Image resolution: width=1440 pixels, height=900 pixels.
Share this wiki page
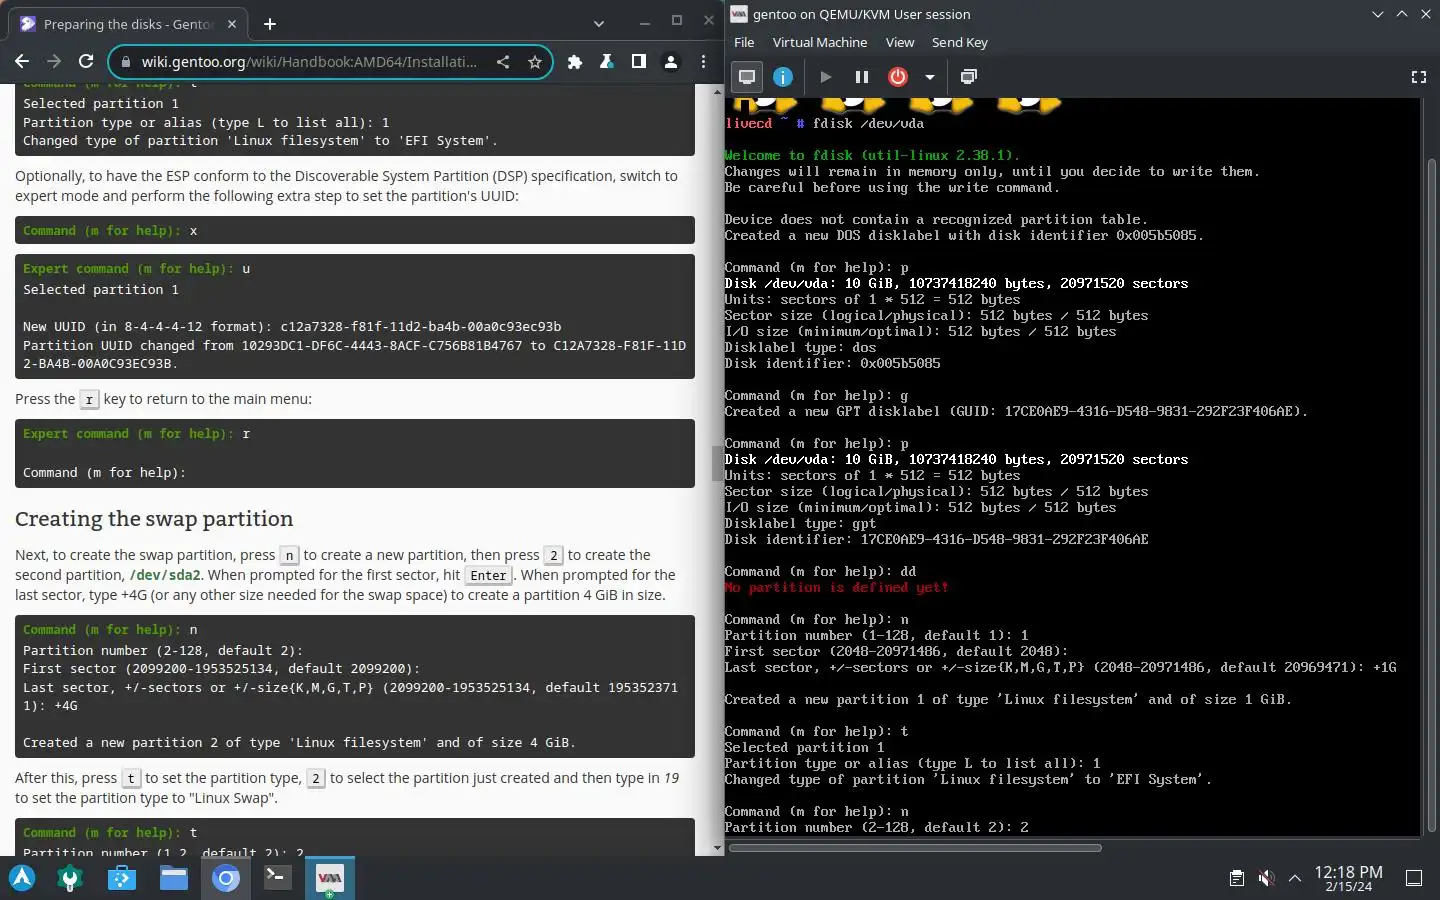click(503, 62)
